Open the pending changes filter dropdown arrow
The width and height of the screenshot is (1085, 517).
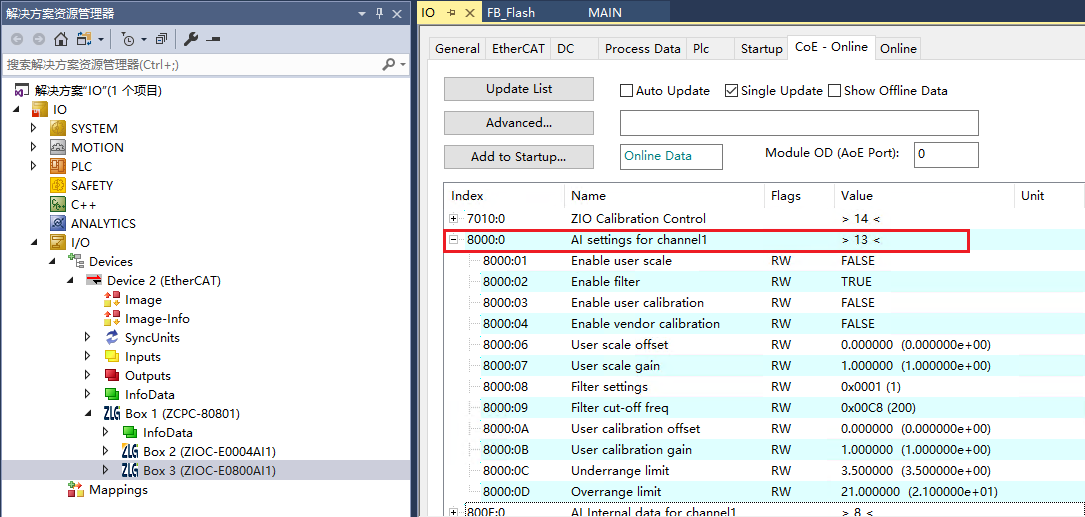(144, 39)
